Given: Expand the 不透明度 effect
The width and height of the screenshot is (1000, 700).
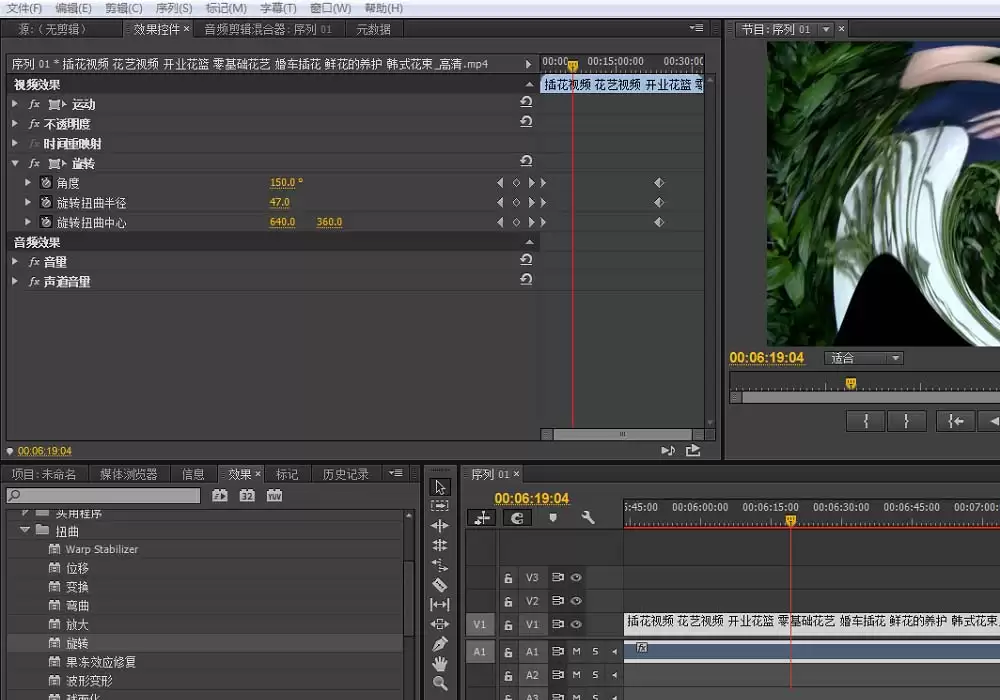Looking at the screenshot, I should 15,124.
